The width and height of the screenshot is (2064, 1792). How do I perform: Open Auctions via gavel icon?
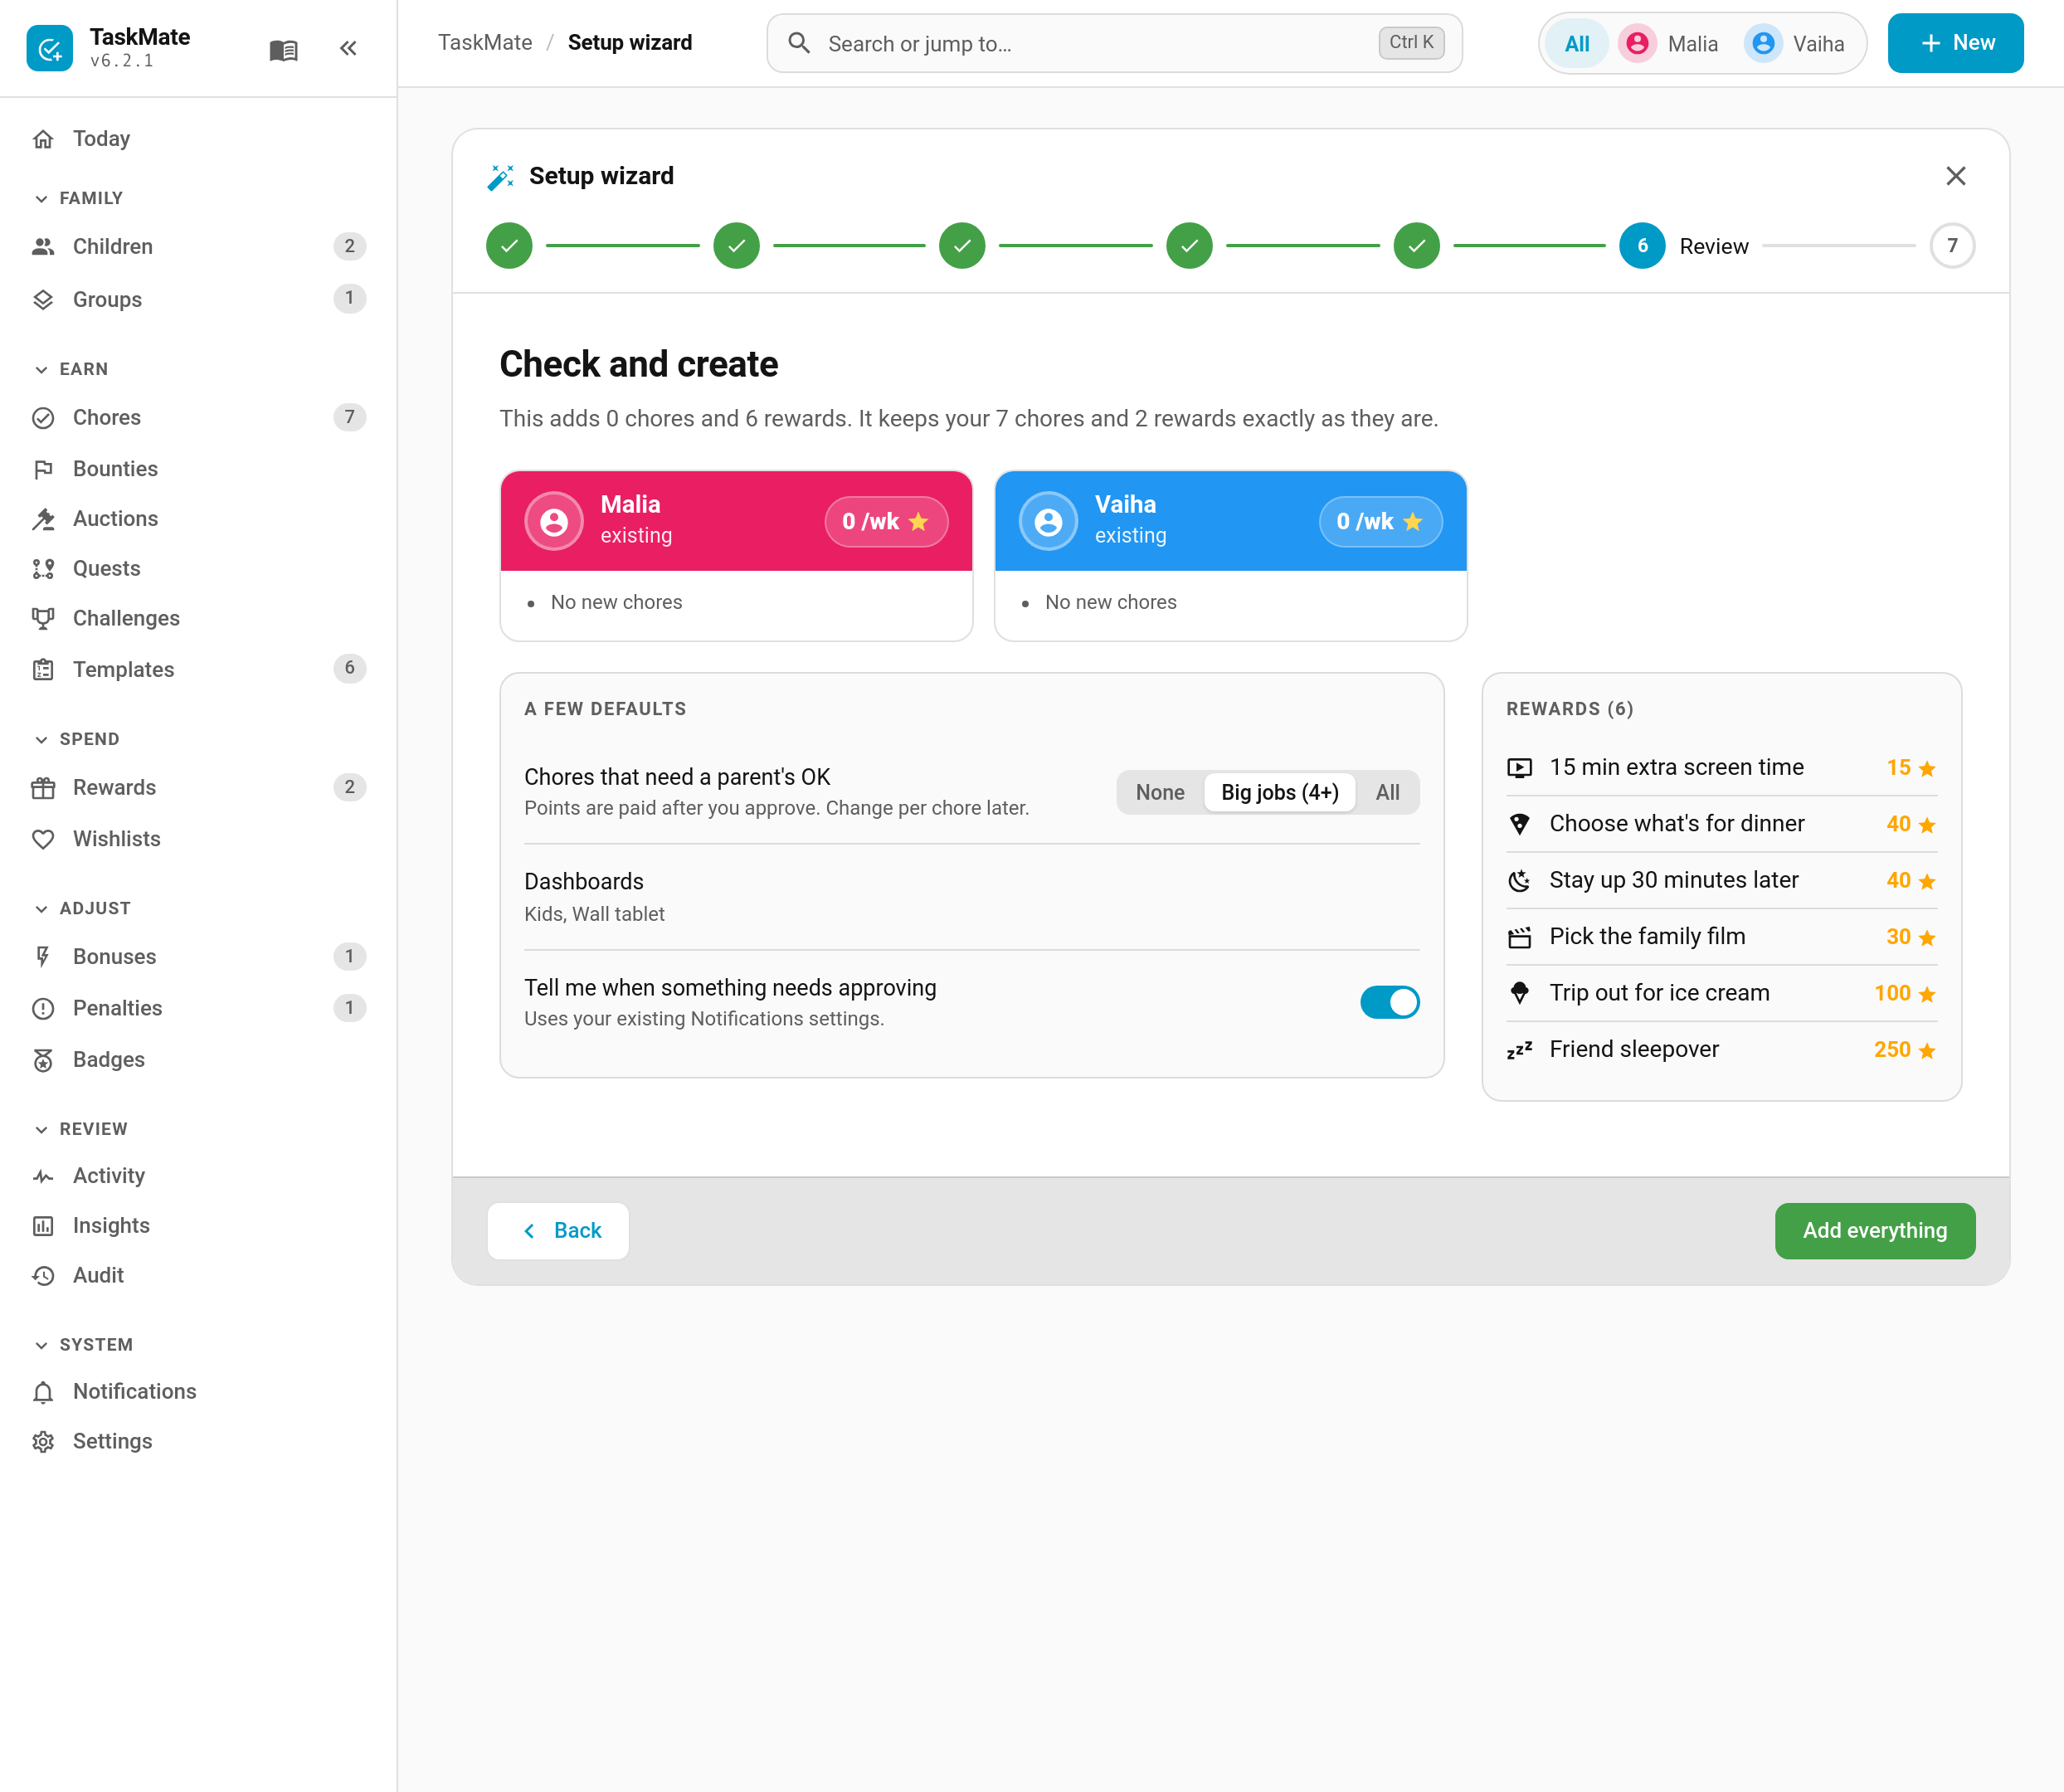pyautogui.click(x=43, y=519)
